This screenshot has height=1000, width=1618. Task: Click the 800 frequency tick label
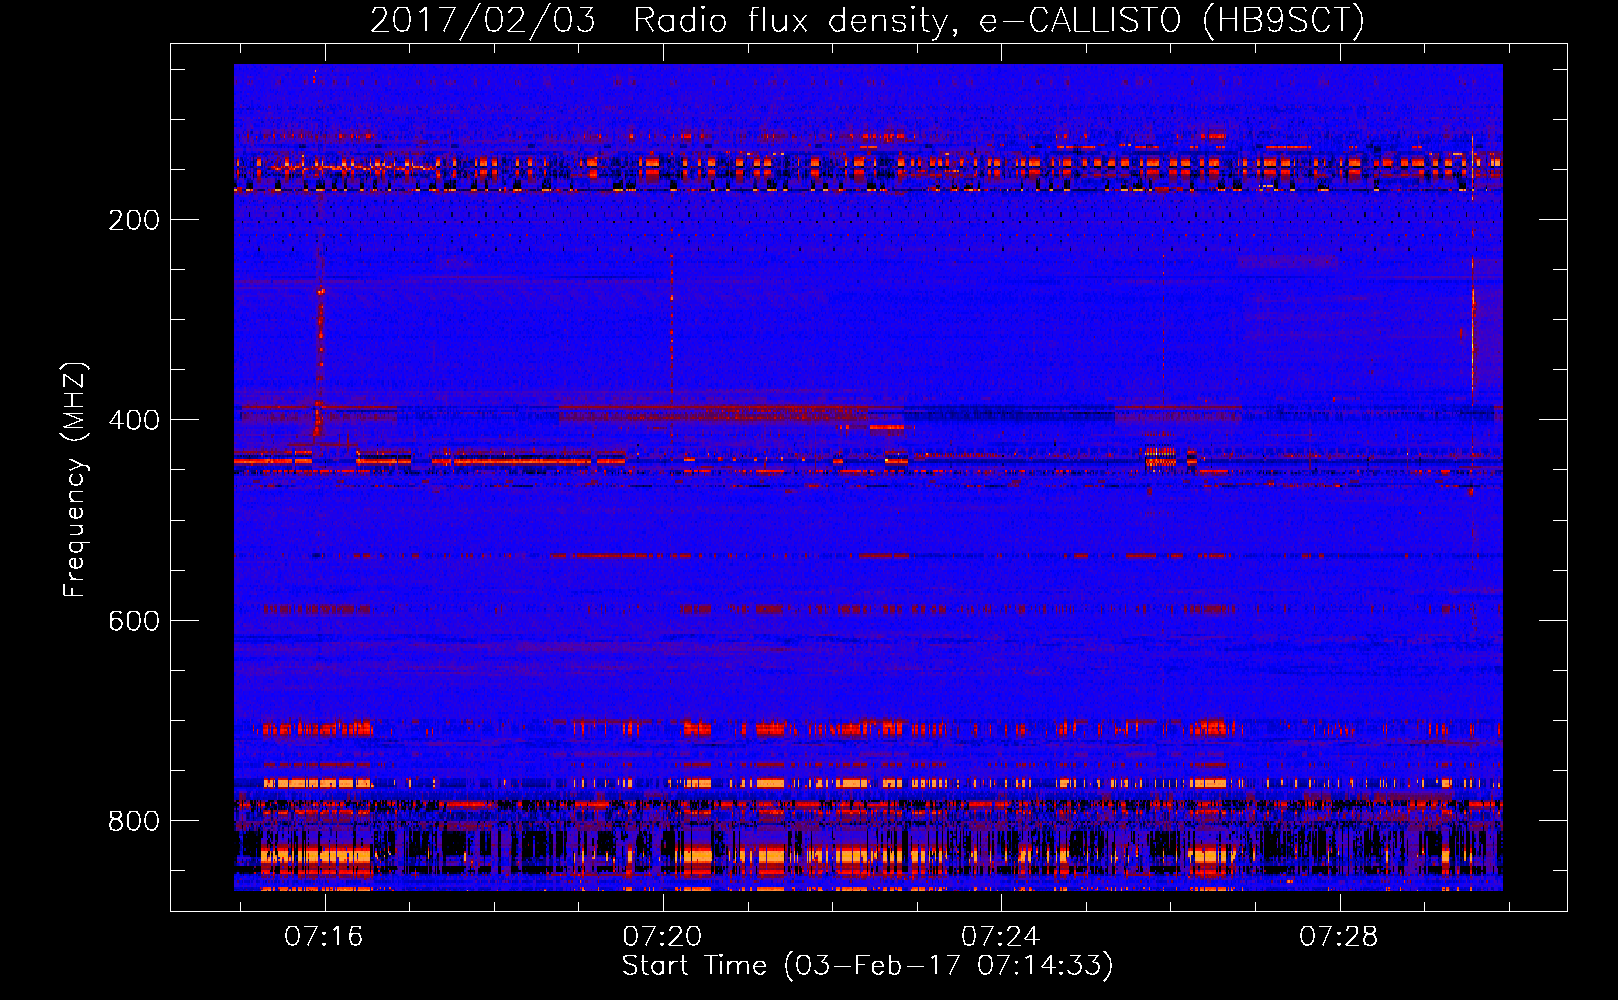(x=134, y=821)
